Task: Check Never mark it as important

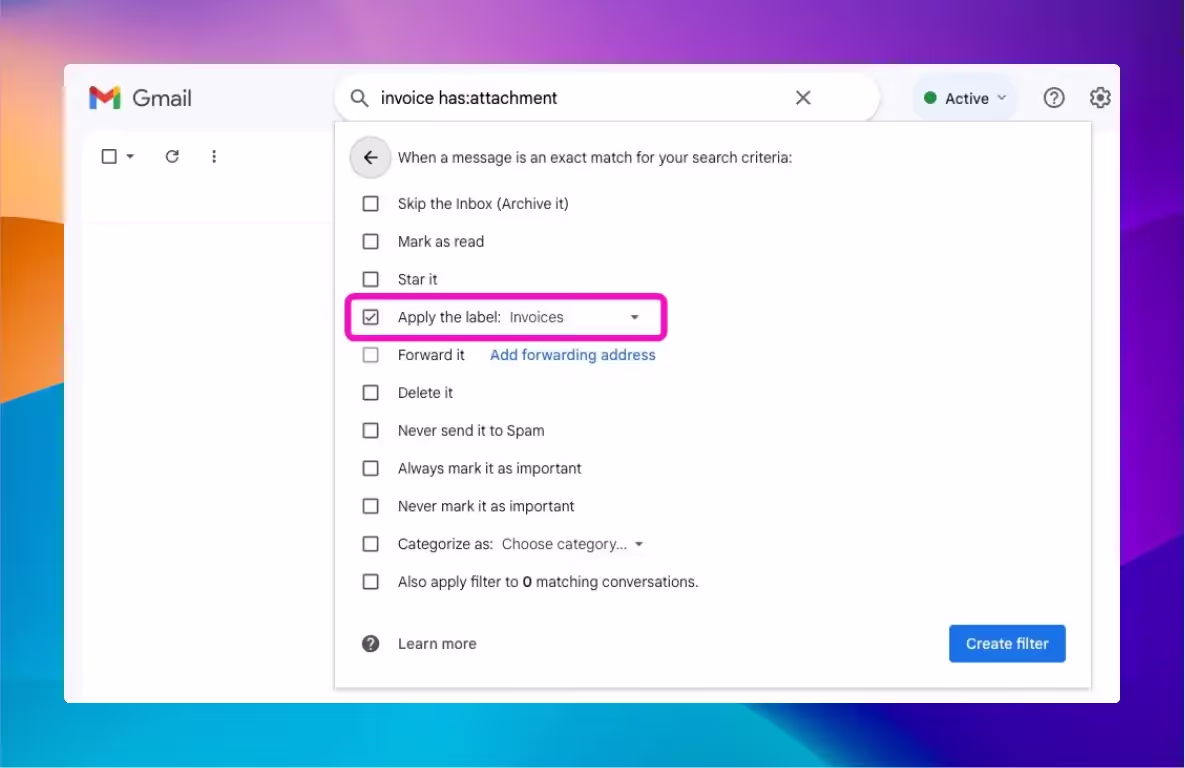Action: pyautogui.click(x=370, y=506)
